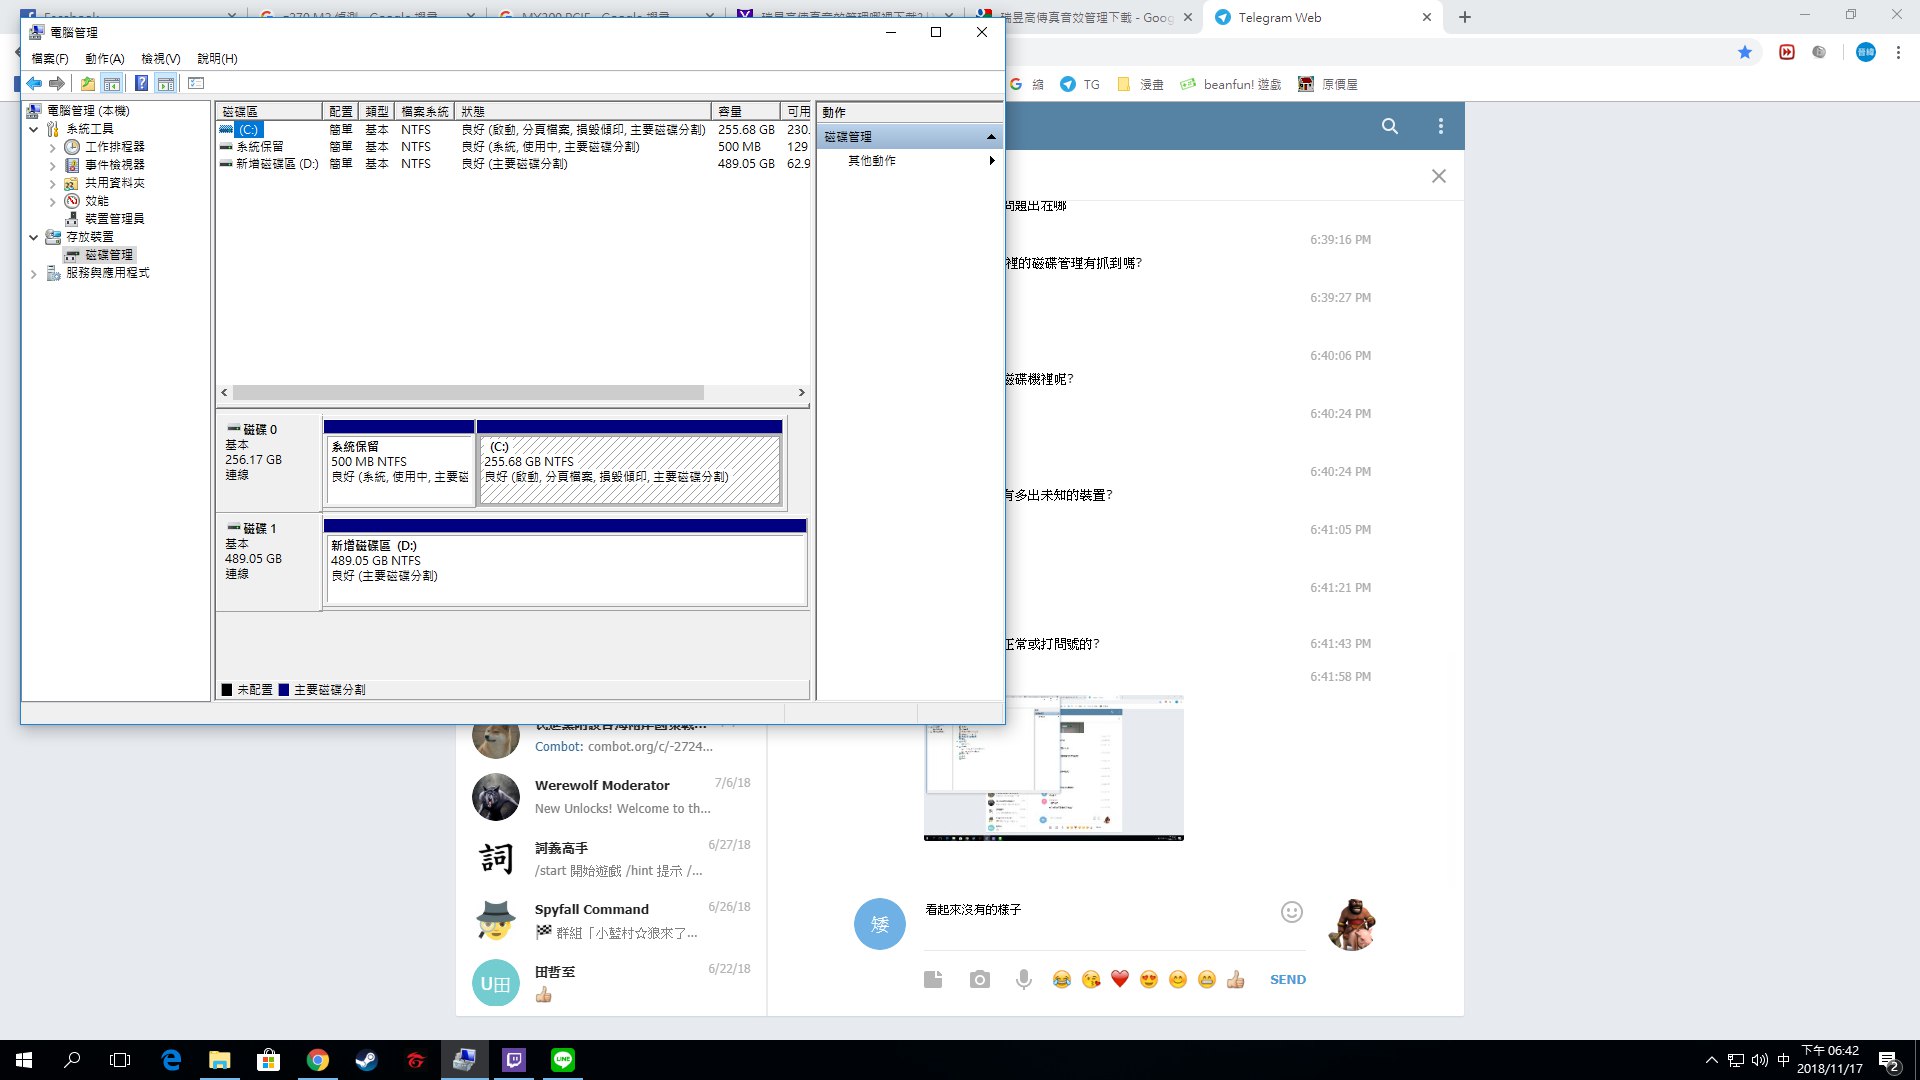Viewport: 1920px width, 1080px height.
Task: Switch to the Telegram Web browser tab
Action: [1322, 17]
